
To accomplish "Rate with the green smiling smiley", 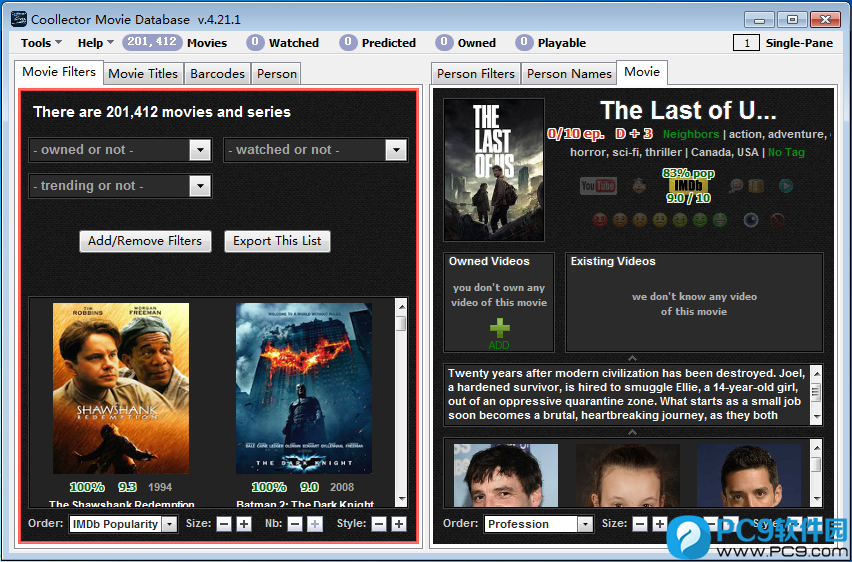I will [x=700, y=220].
